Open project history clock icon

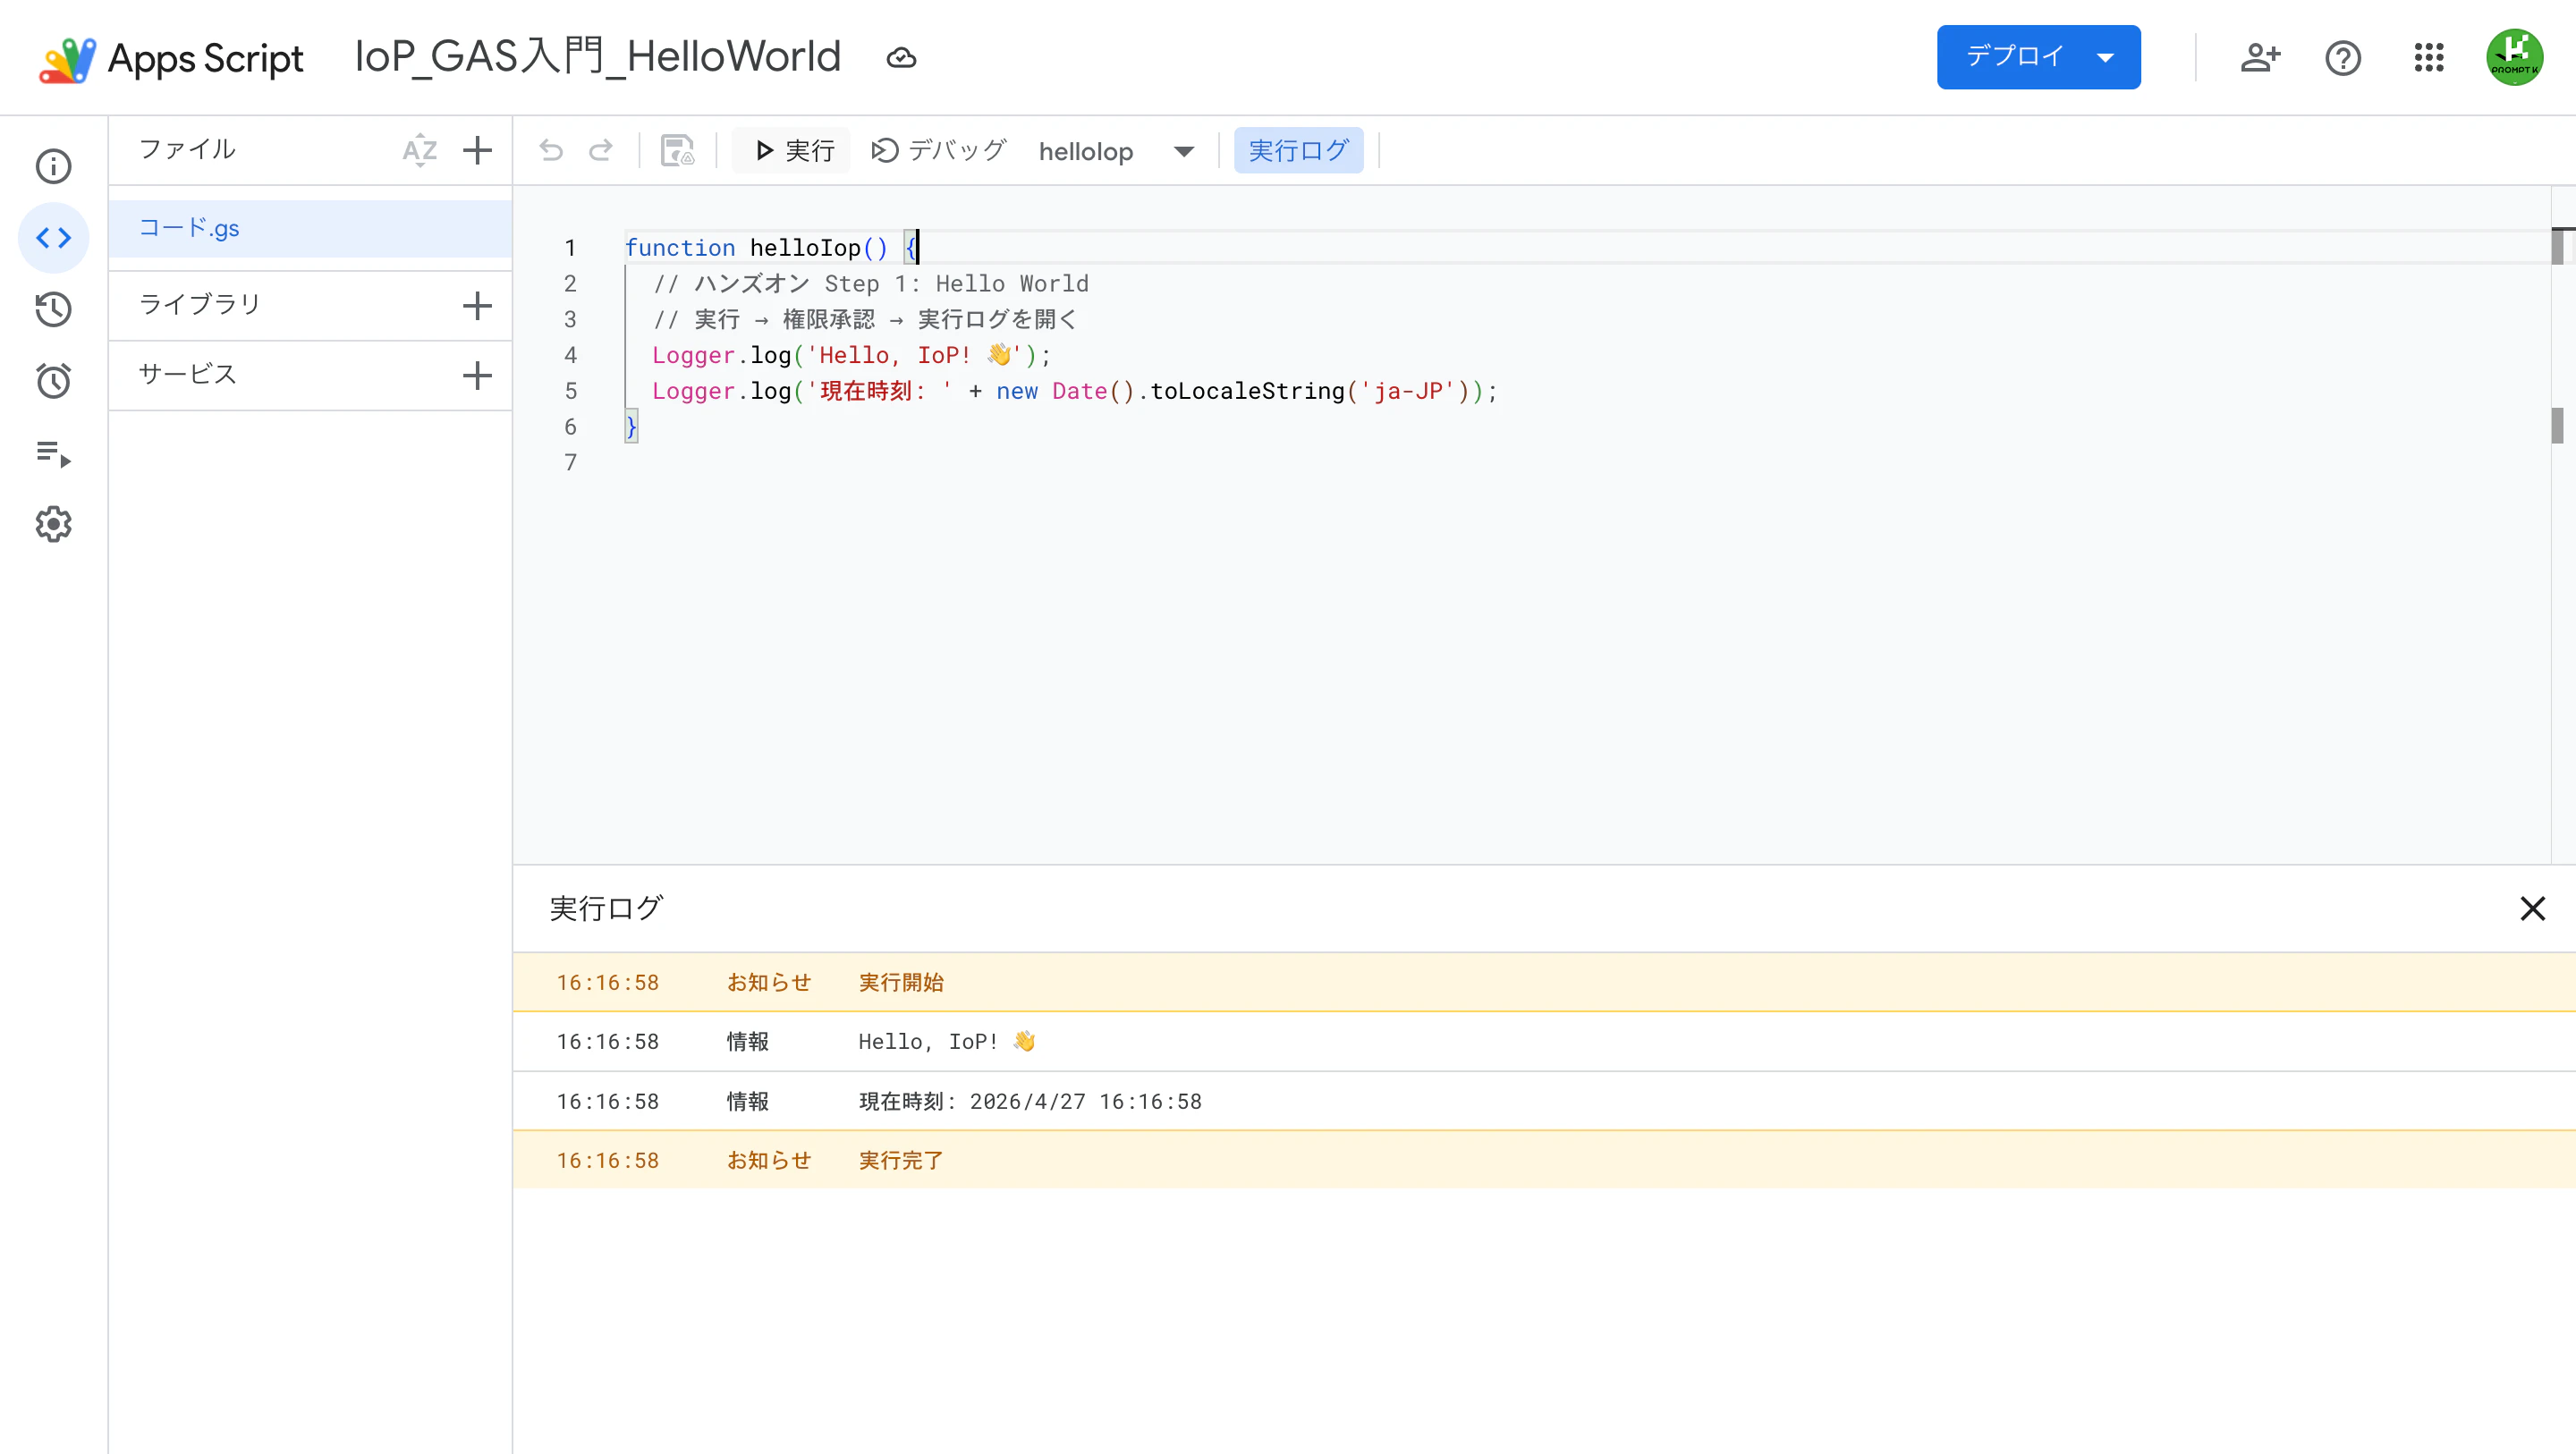[x=54, y=309]
